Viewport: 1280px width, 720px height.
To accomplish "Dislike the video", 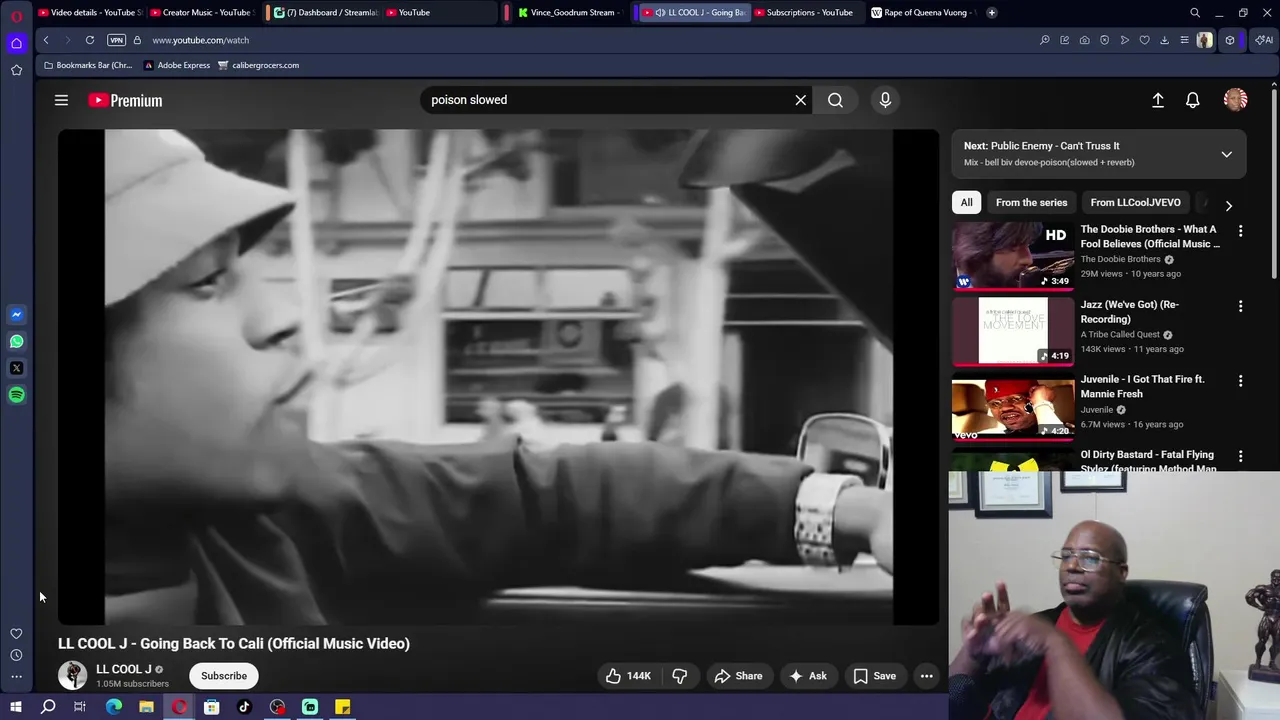I will (680, 676).
